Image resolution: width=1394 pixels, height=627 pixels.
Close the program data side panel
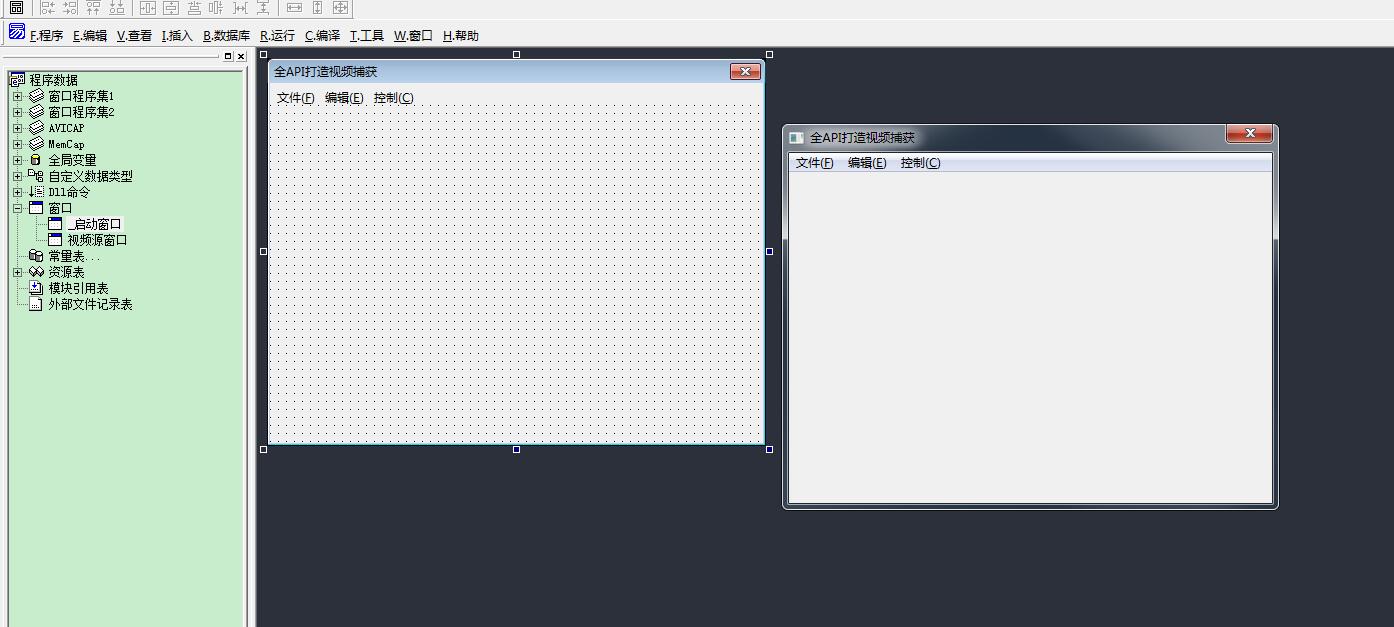pos(241,57)
